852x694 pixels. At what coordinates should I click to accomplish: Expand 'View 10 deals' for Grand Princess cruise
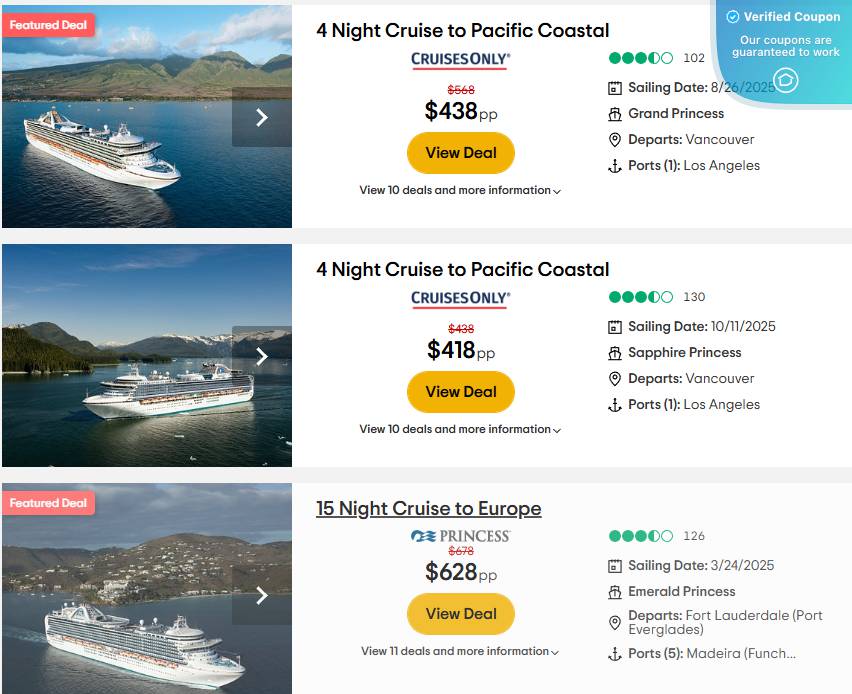460,190
